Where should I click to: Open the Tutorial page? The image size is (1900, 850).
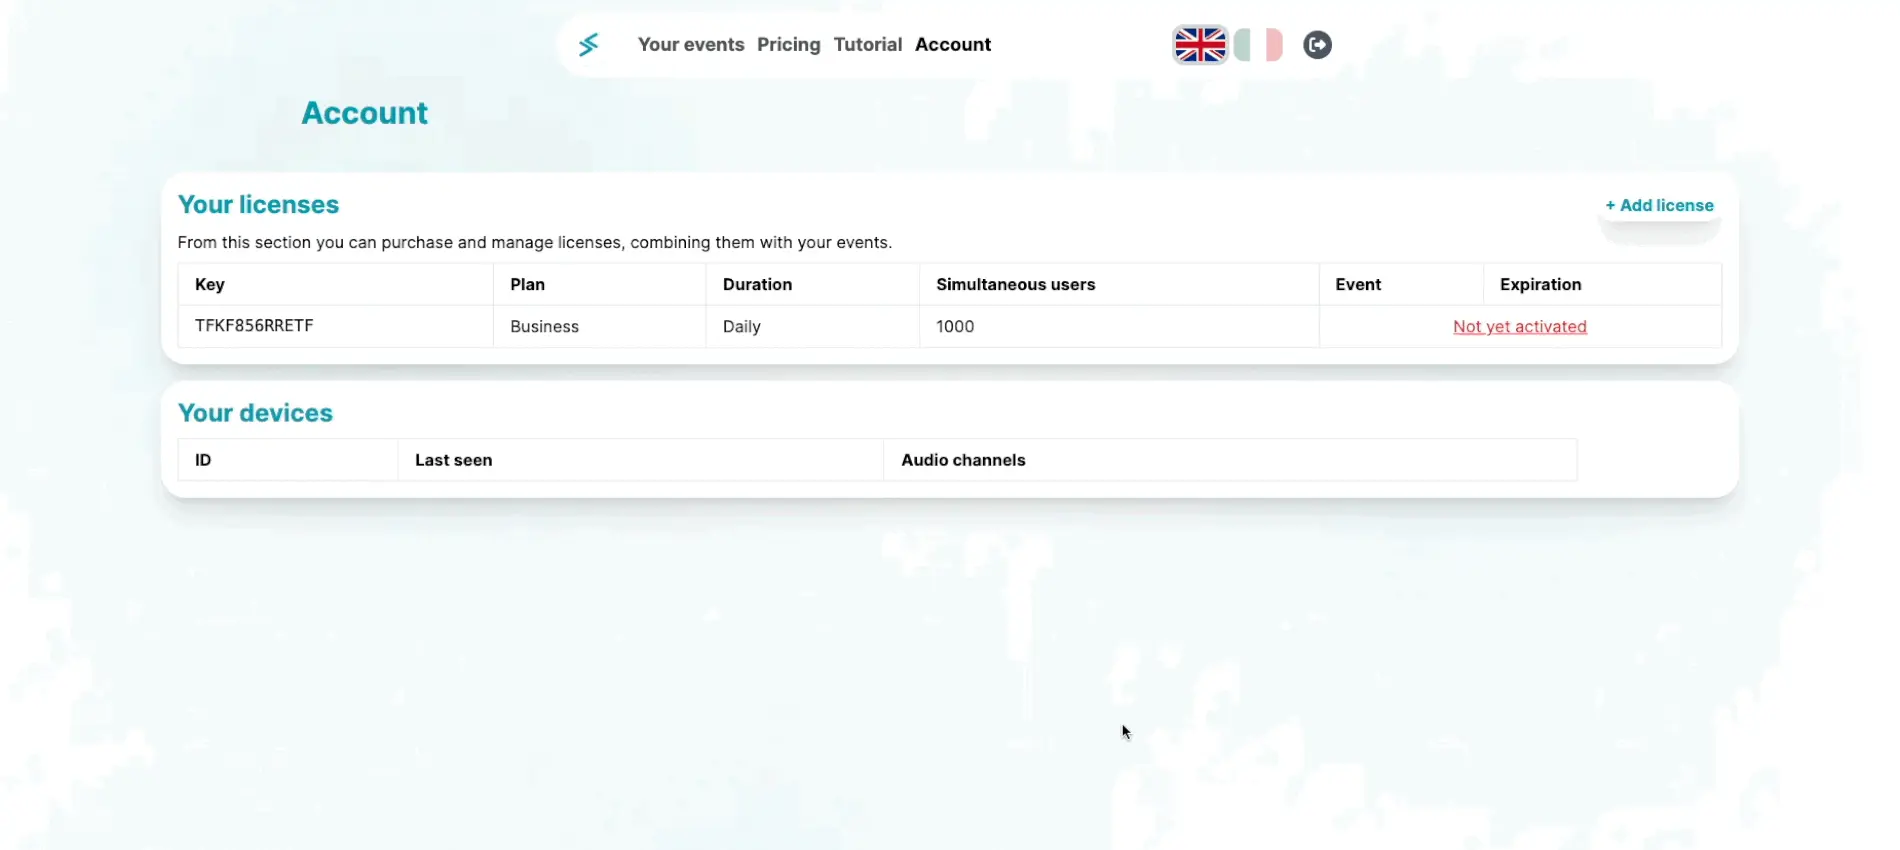point(867,45)
